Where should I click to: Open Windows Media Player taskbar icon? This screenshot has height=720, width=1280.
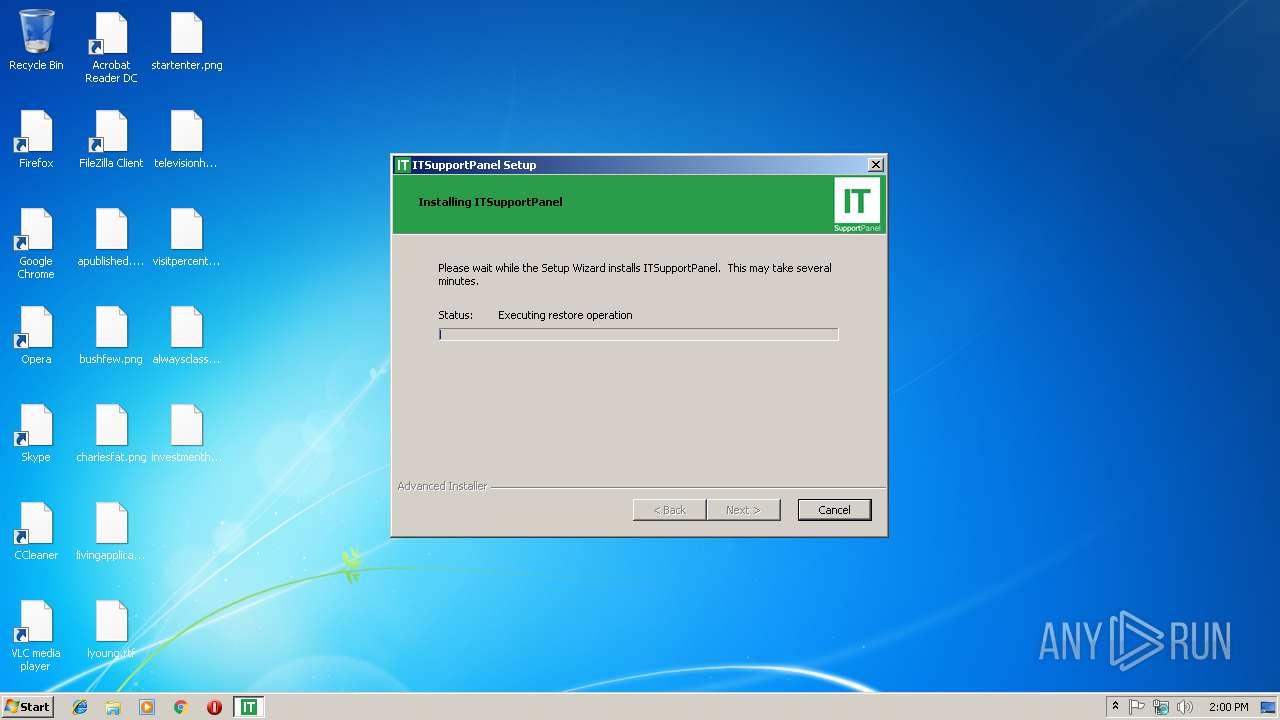point(147,707)
